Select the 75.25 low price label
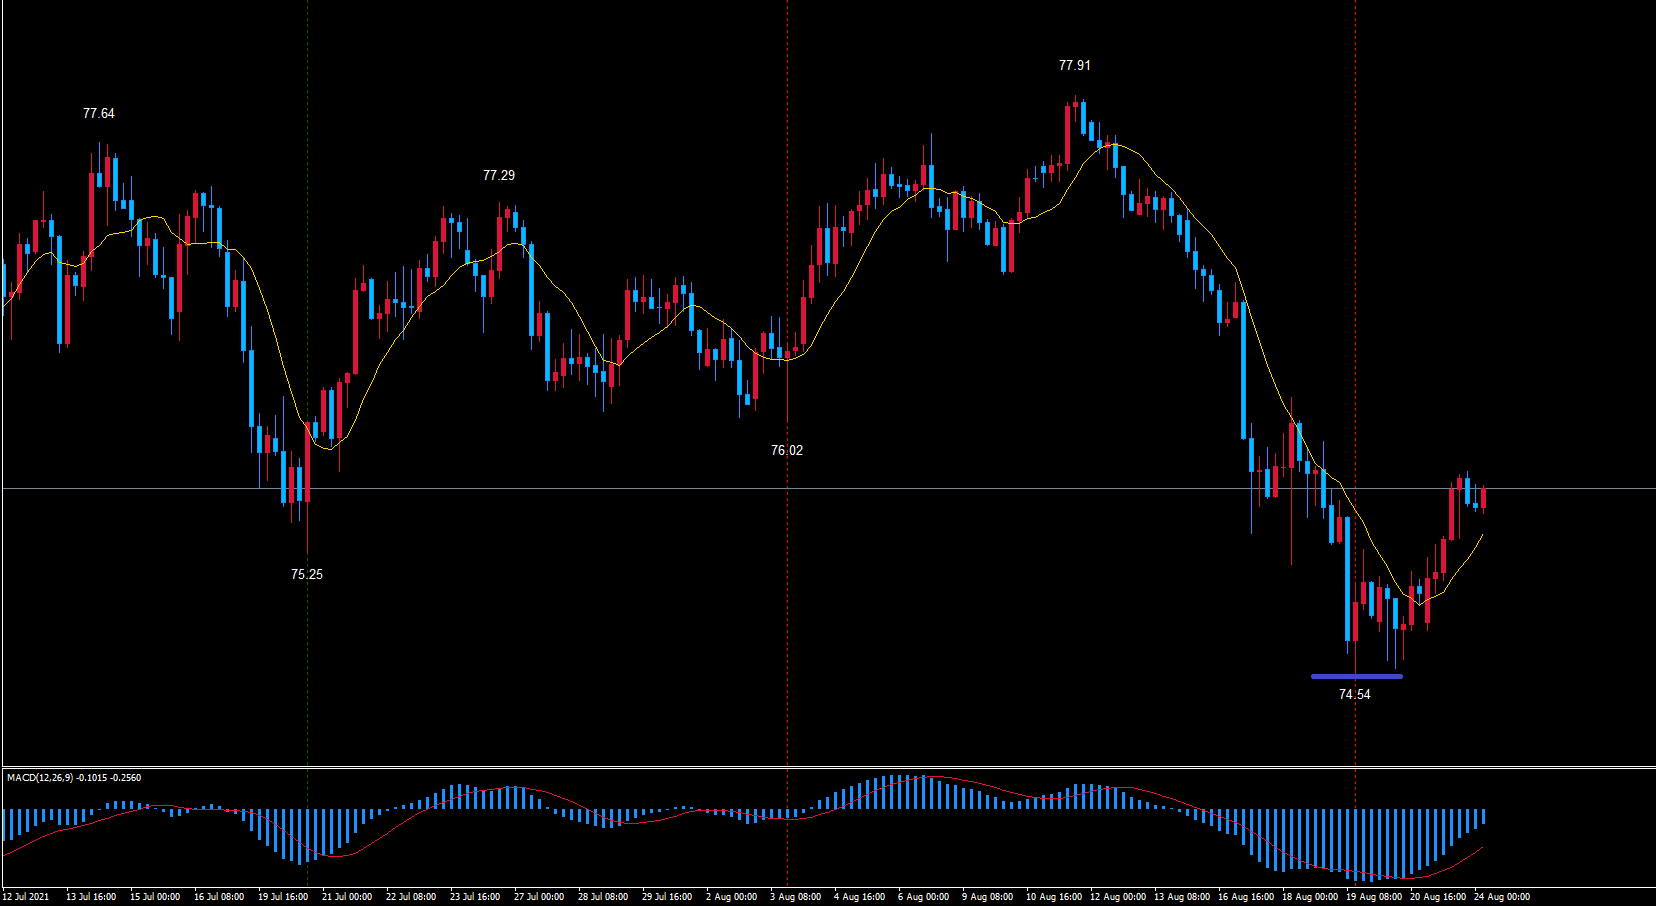This screenshot has height=906, width=1656. 306,574
